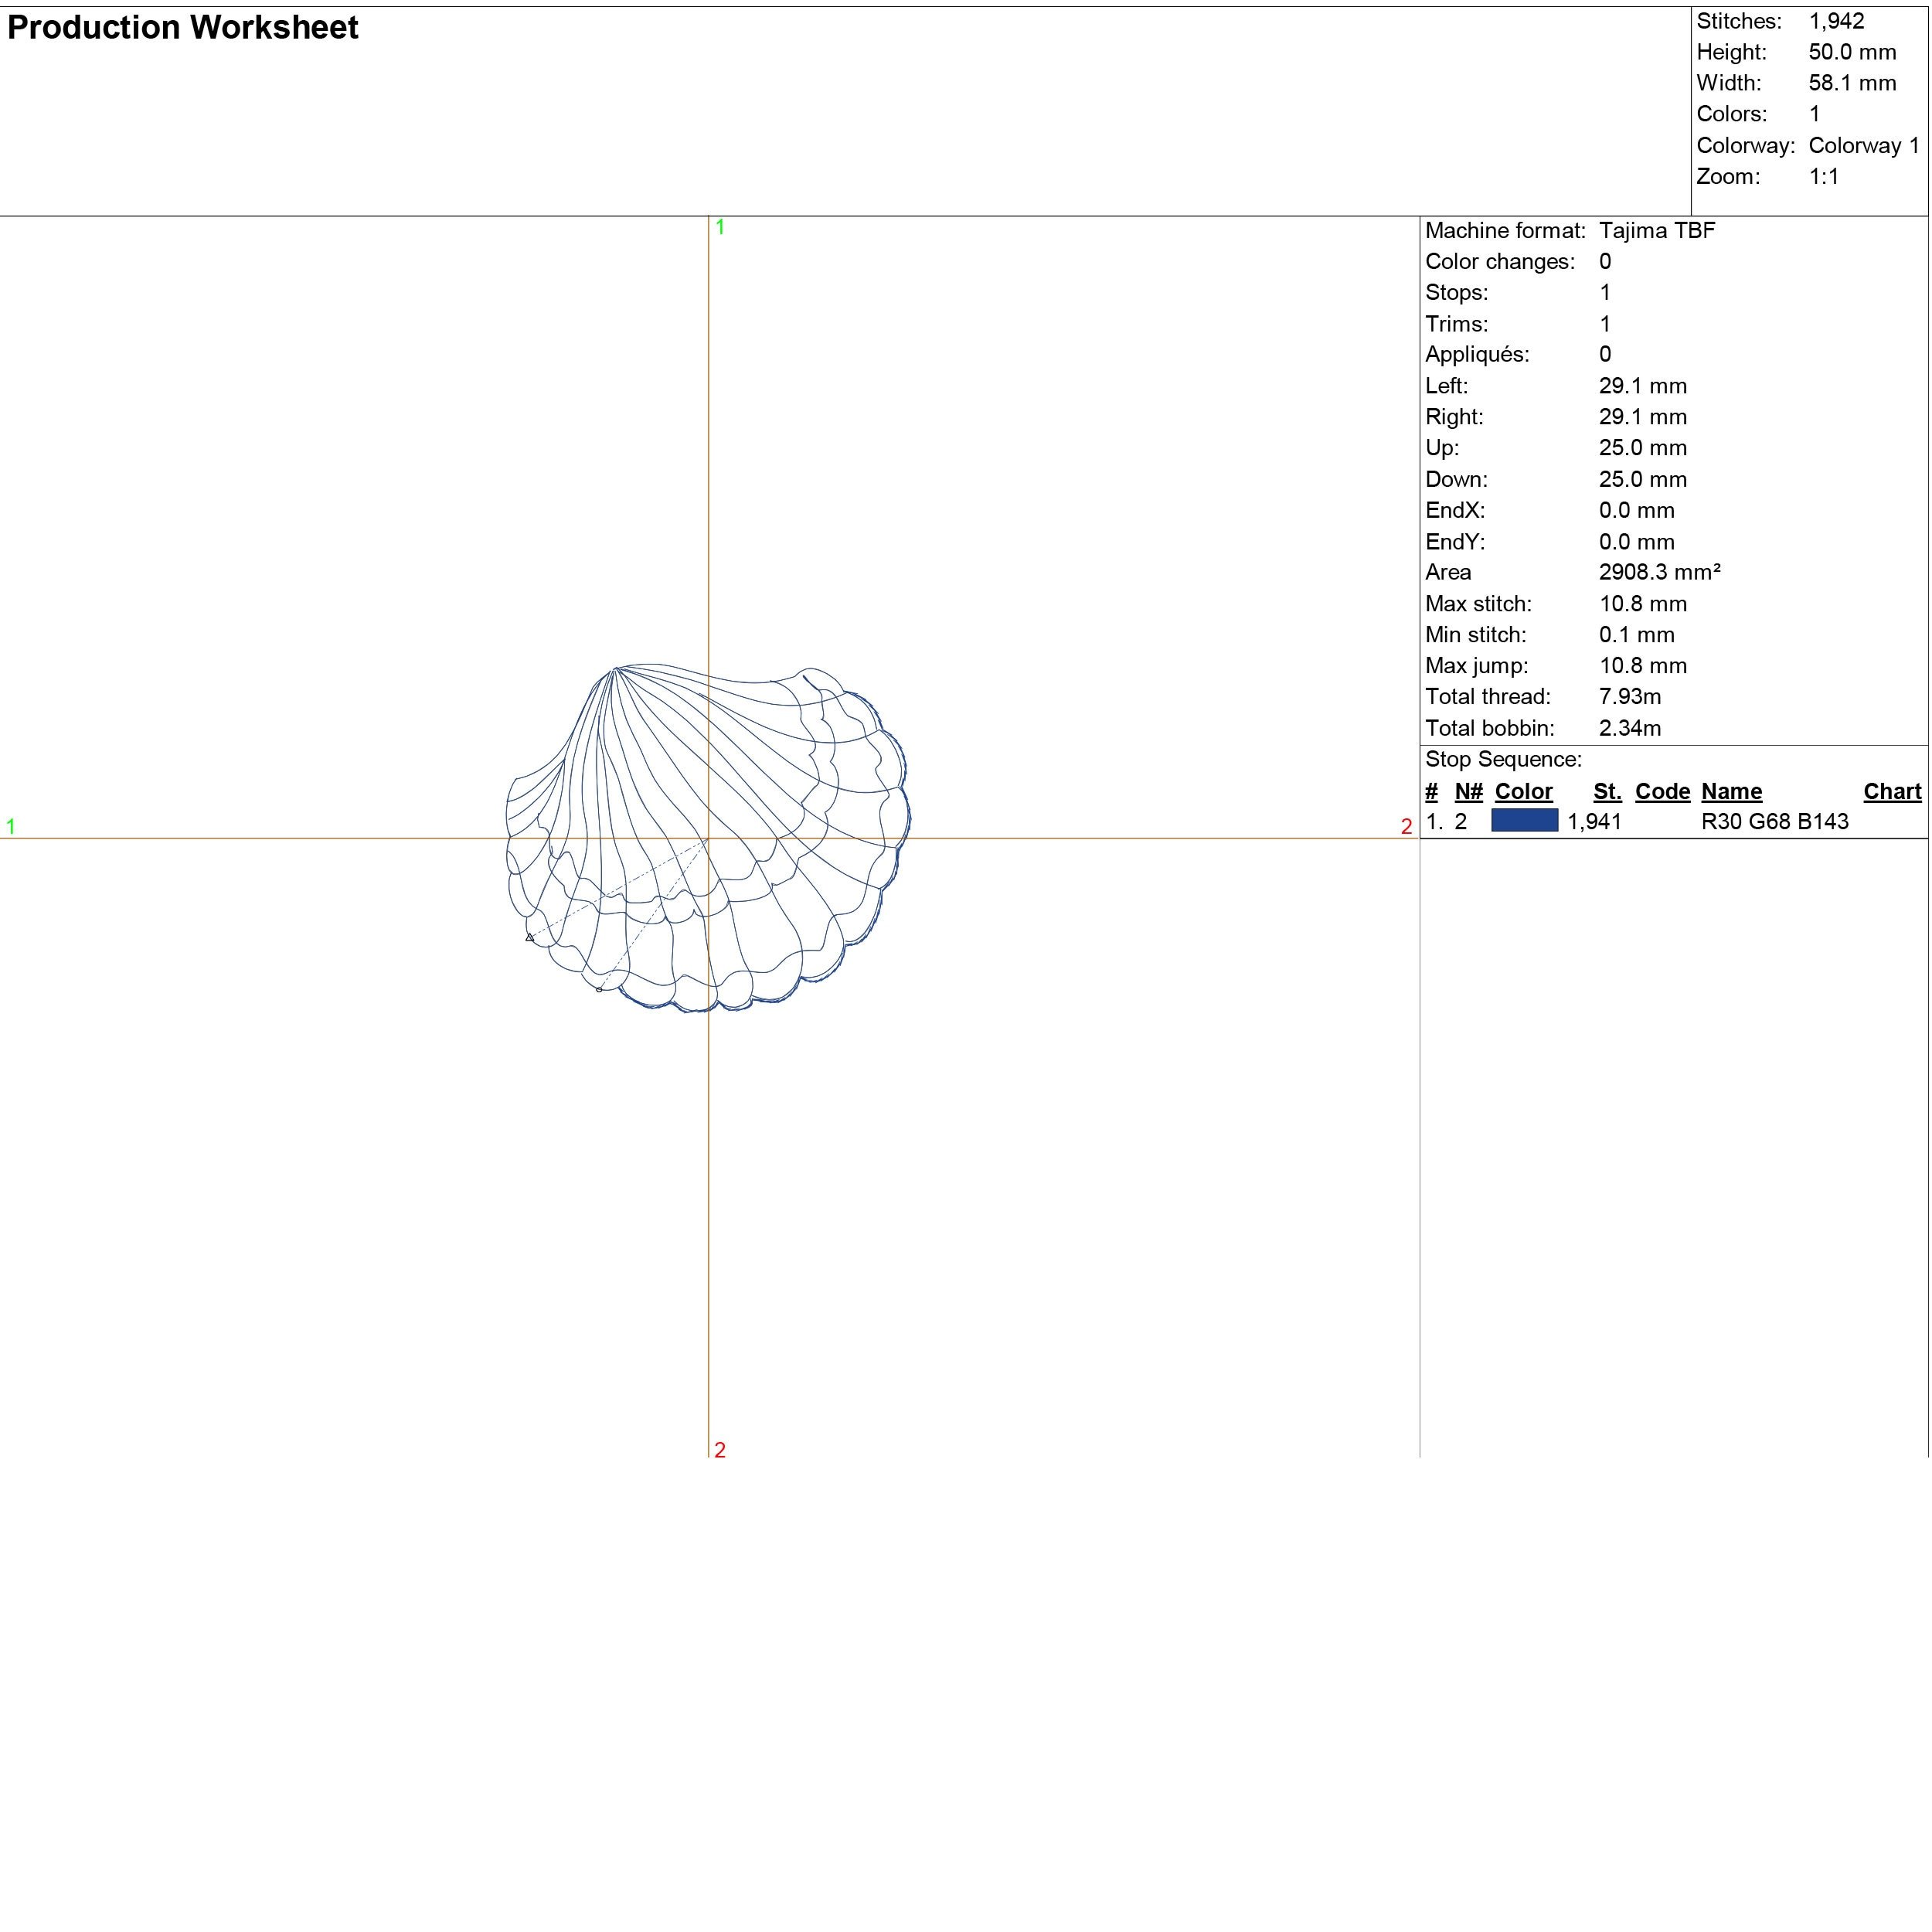The image size is (1932, 1932).
Task: Click the 'Production Worksheet' title
Action: 182,28
